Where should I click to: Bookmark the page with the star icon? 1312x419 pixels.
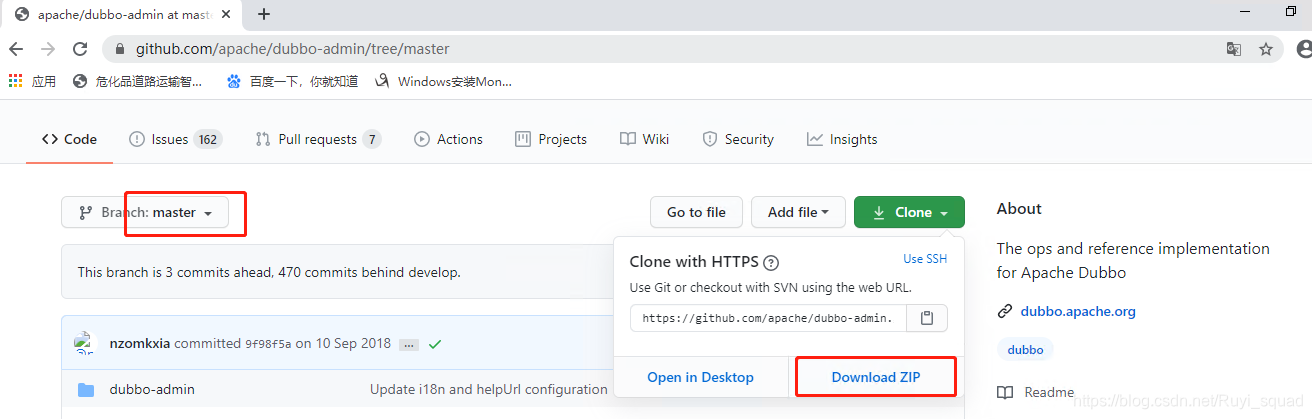(x=1266, y=49)
